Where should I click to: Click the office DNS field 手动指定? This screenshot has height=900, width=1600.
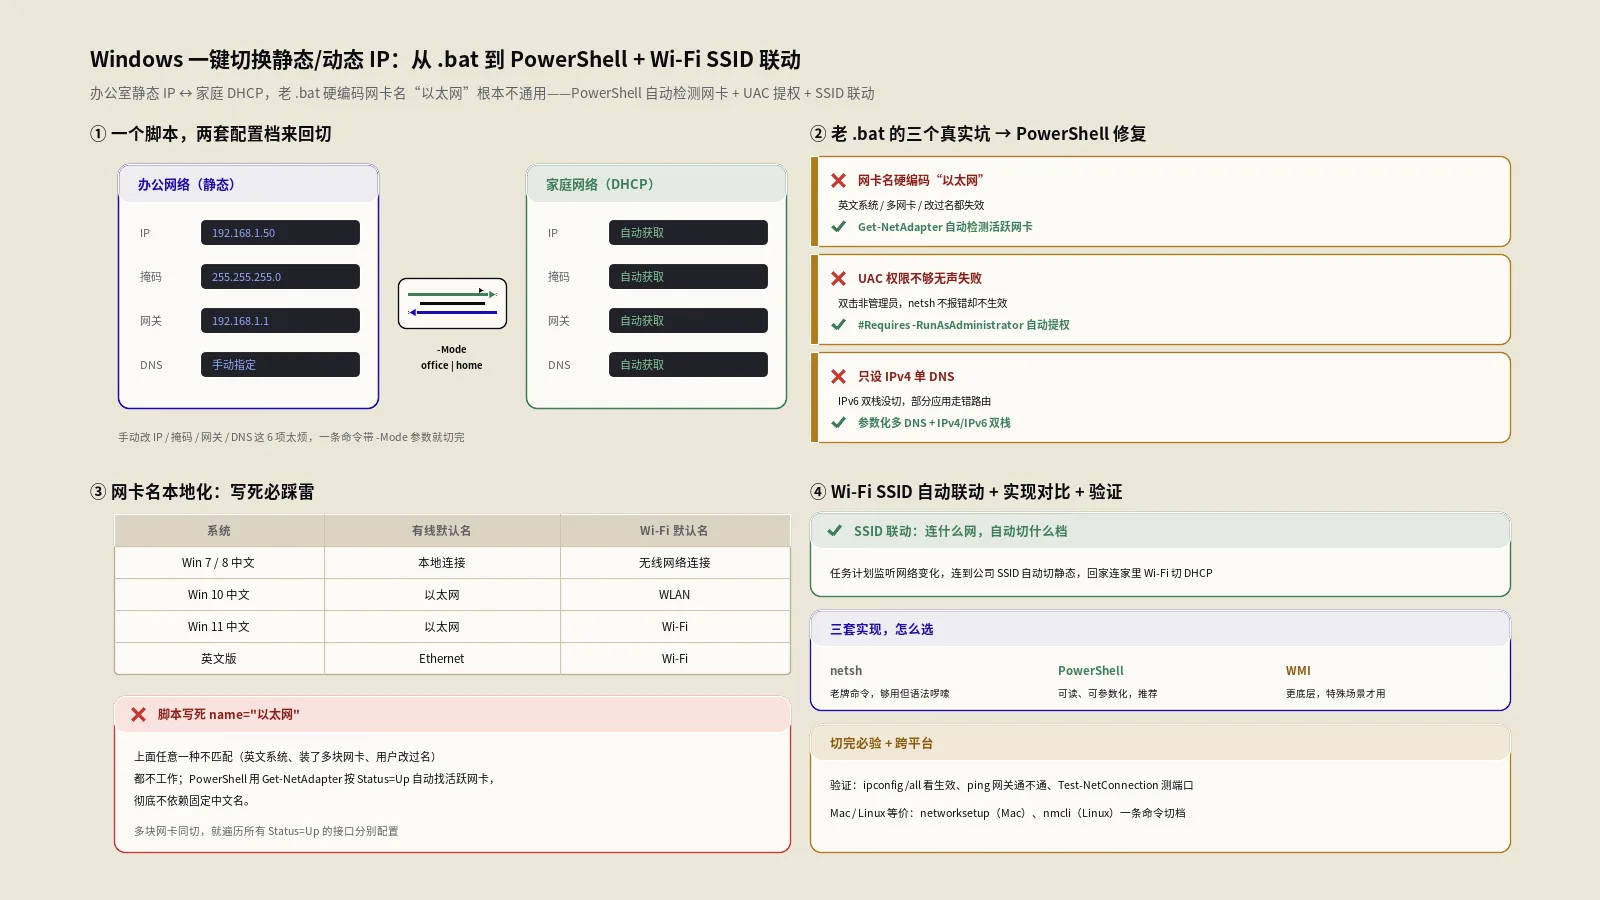tap(280, 365)
